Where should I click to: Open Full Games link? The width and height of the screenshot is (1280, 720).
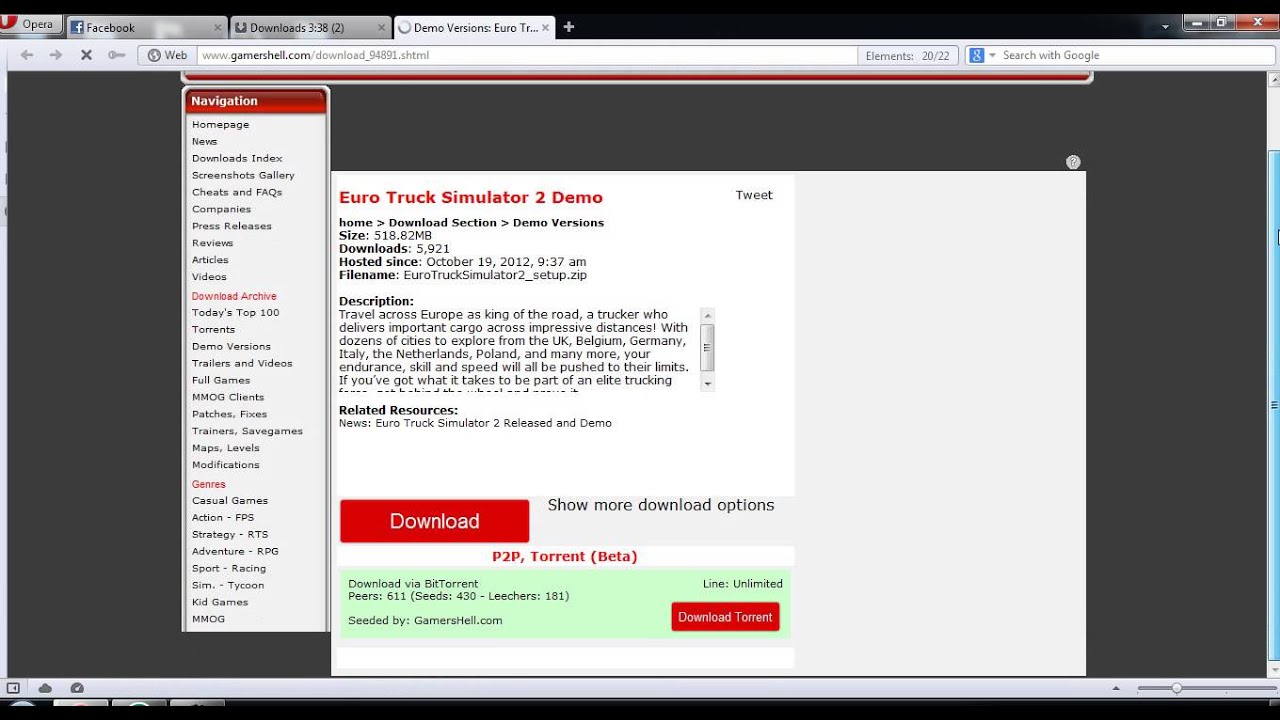221,381
